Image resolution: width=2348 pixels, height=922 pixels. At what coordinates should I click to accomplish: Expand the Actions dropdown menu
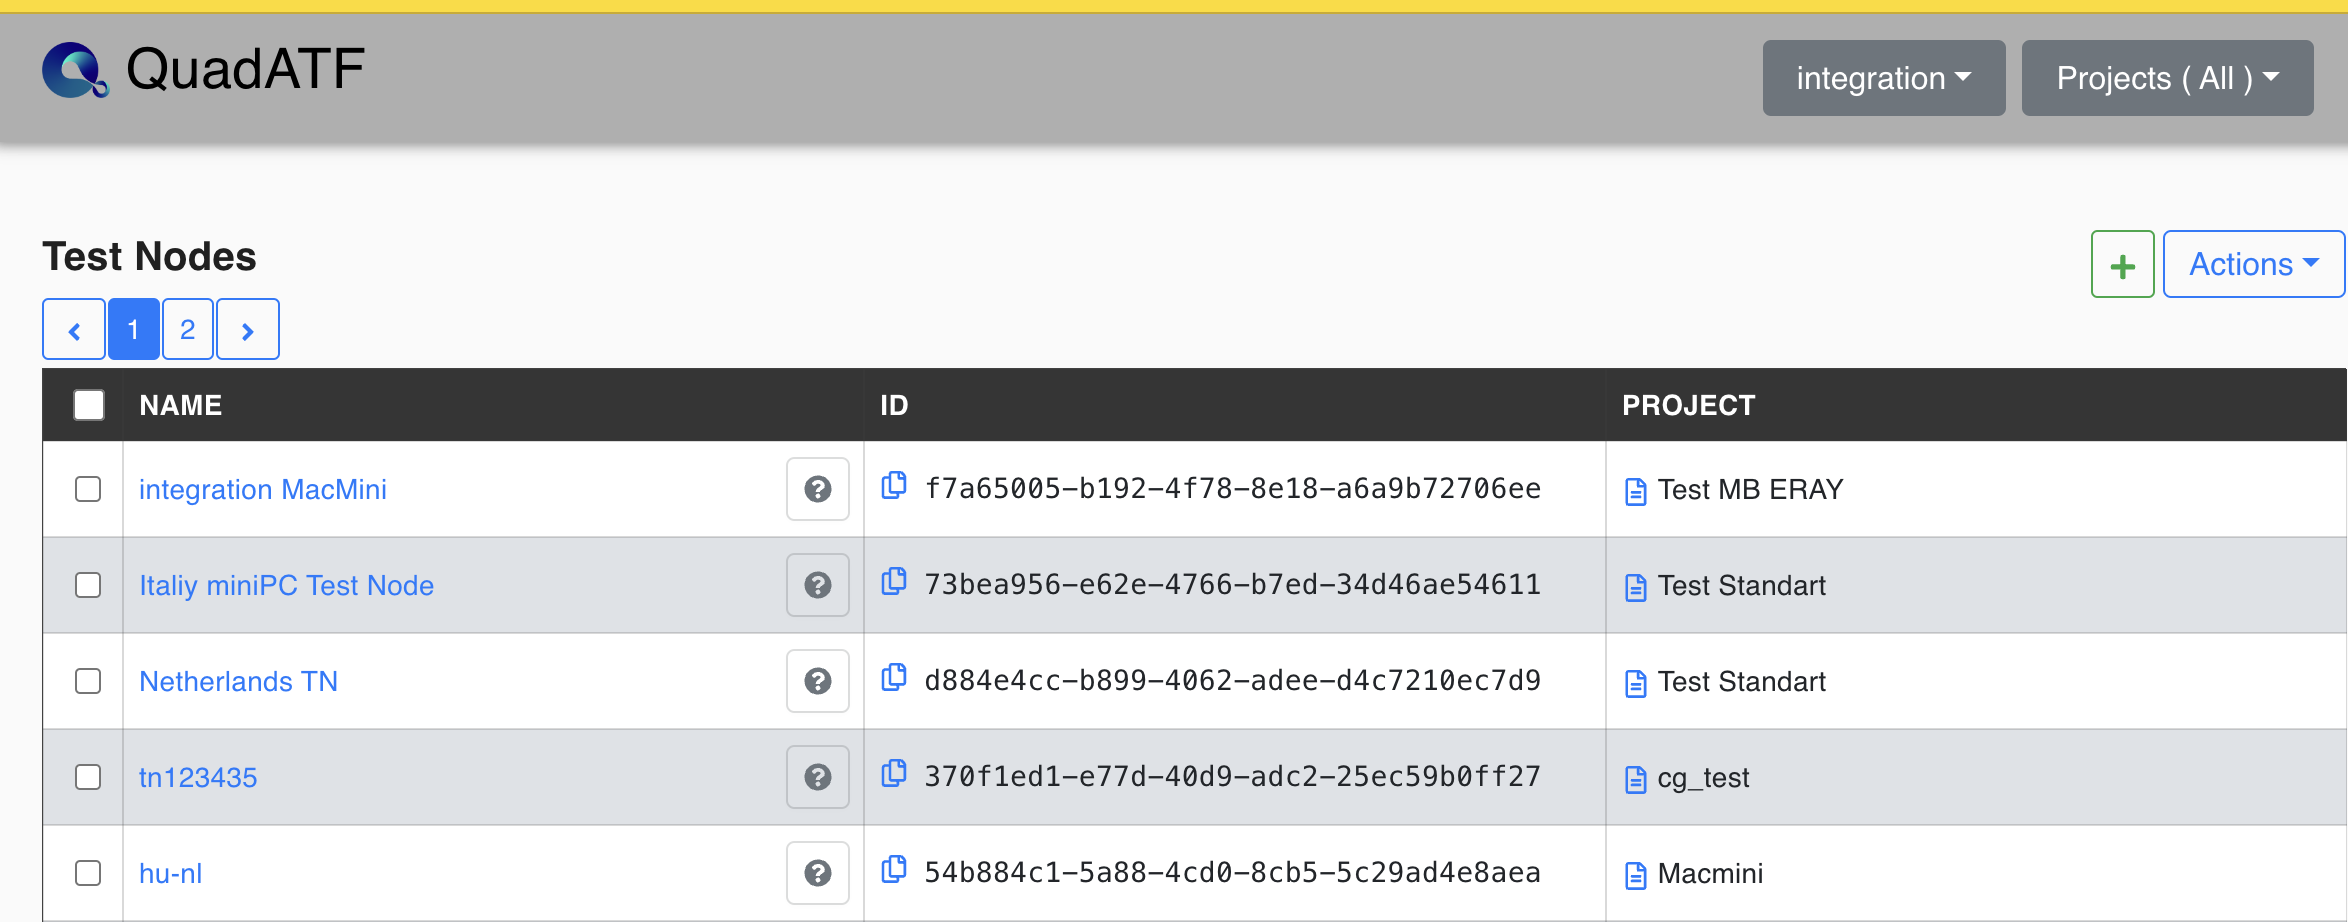tap(2254, 265)
